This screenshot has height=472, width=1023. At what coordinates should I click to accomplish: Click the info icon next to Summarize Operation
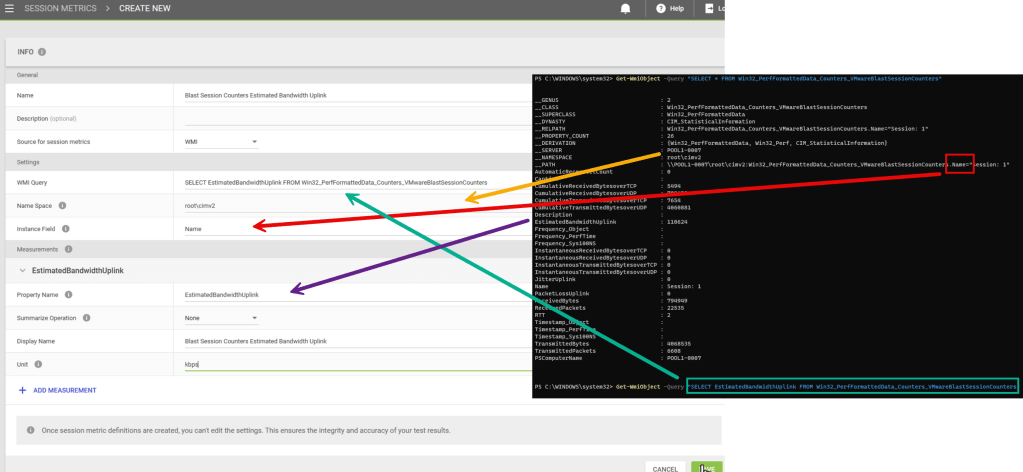[x=86, y=318]
